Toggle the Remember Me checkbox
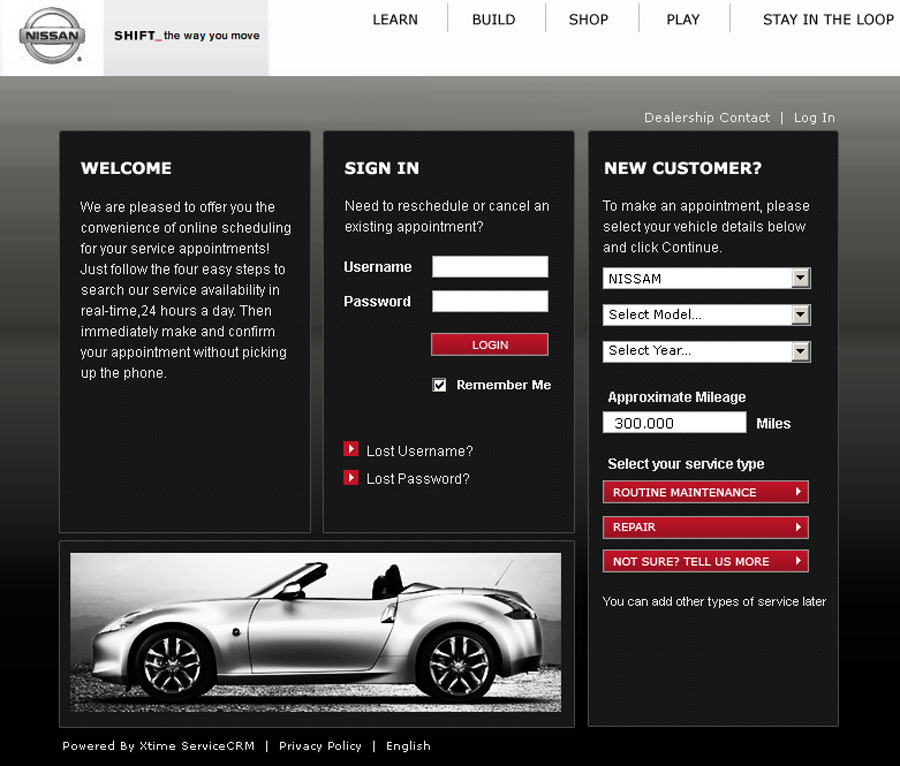The height and width of the screenshot is (766, 900). [439, 385]
